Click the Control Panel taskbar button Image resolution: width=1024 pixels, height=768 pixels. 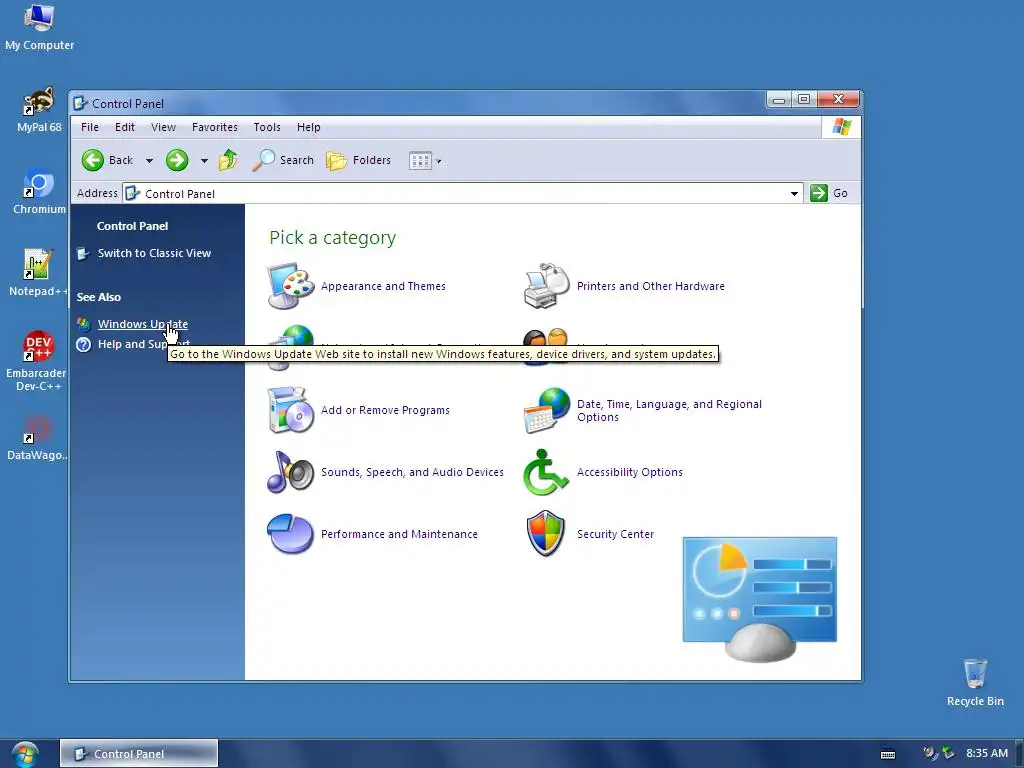pos(139,754)
